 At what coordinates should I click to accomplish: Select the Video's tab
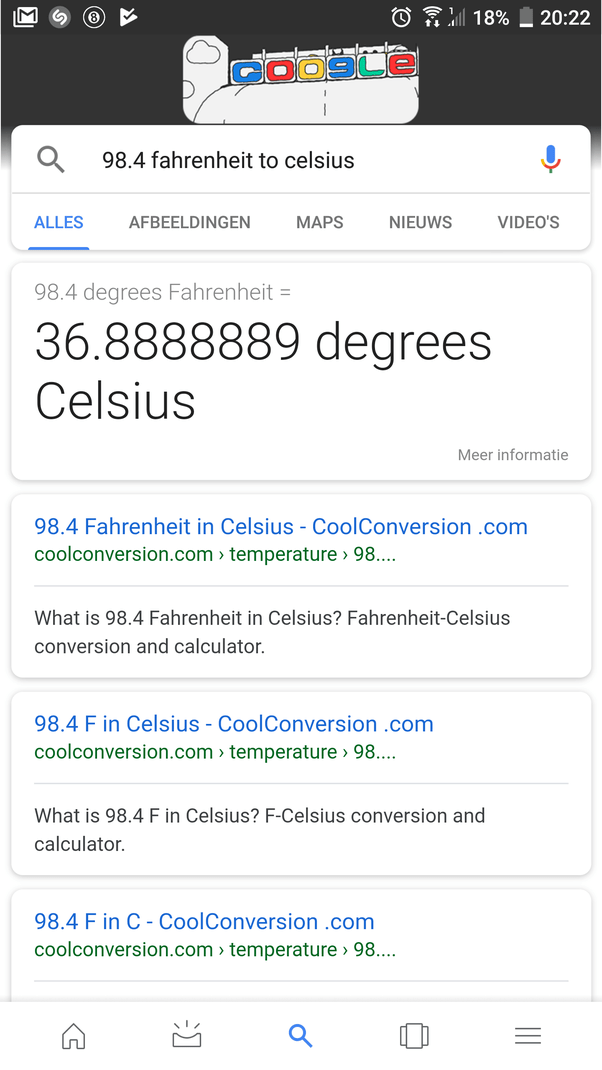coord(528,222)
